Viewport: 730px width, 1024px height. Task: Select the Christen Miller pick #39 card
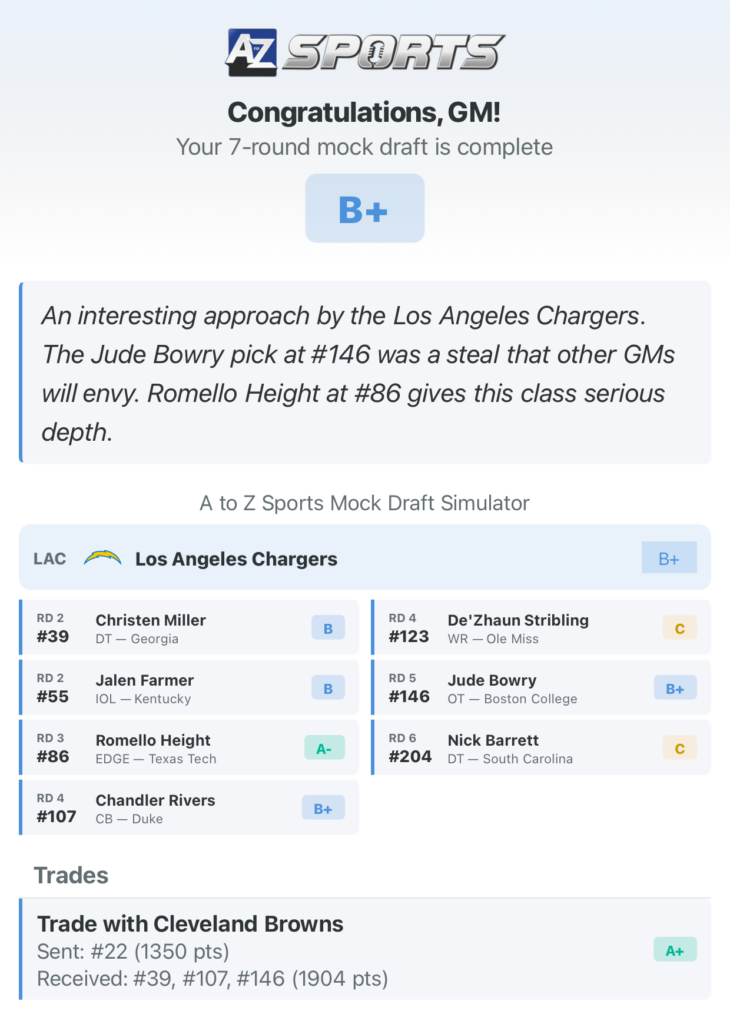[189, 628]
